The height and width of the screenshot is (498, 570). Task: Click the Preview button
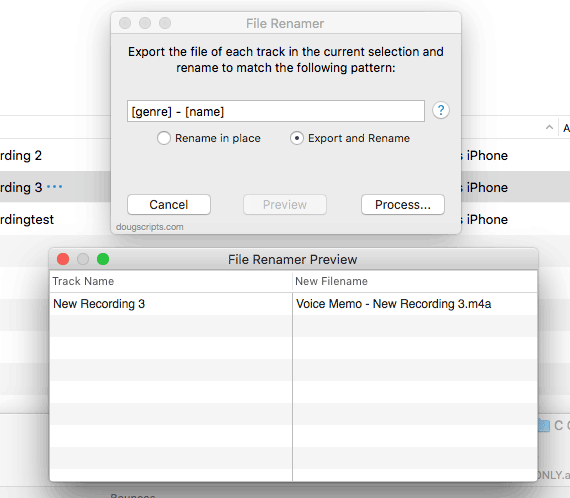(285, 205)
